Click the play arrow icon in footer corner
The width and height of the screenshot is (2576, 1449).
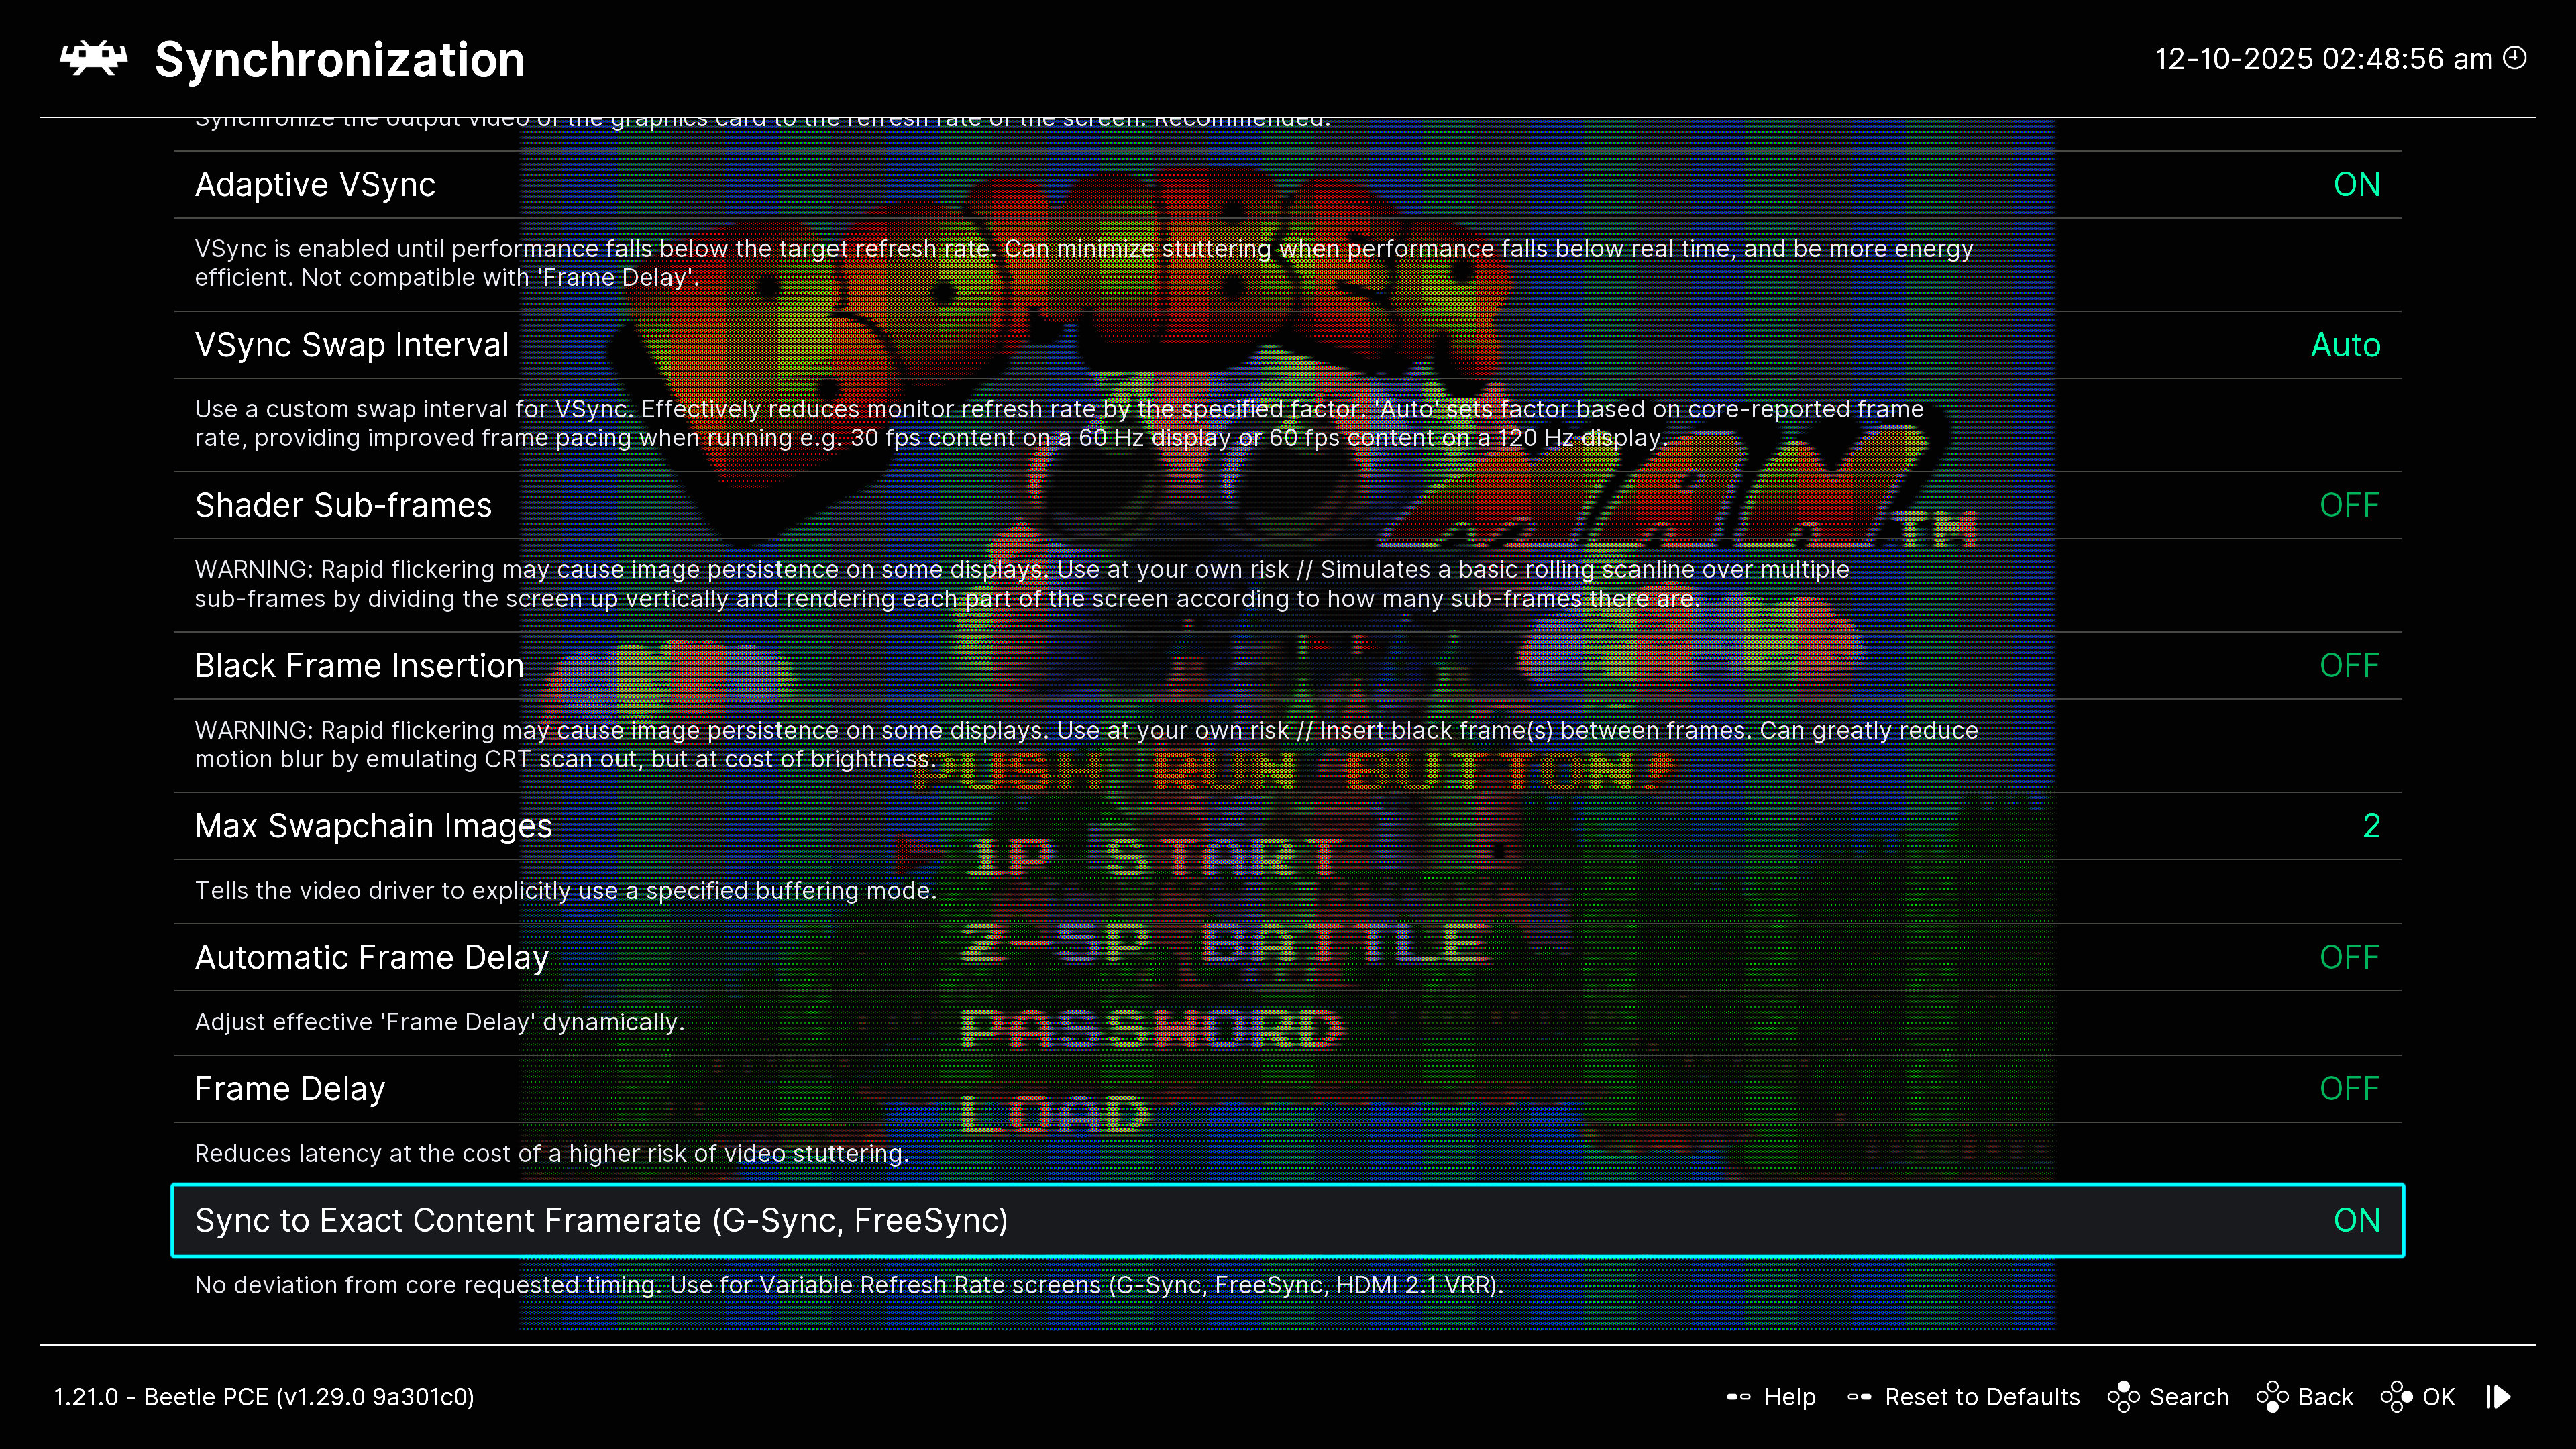(2499, 1397)
